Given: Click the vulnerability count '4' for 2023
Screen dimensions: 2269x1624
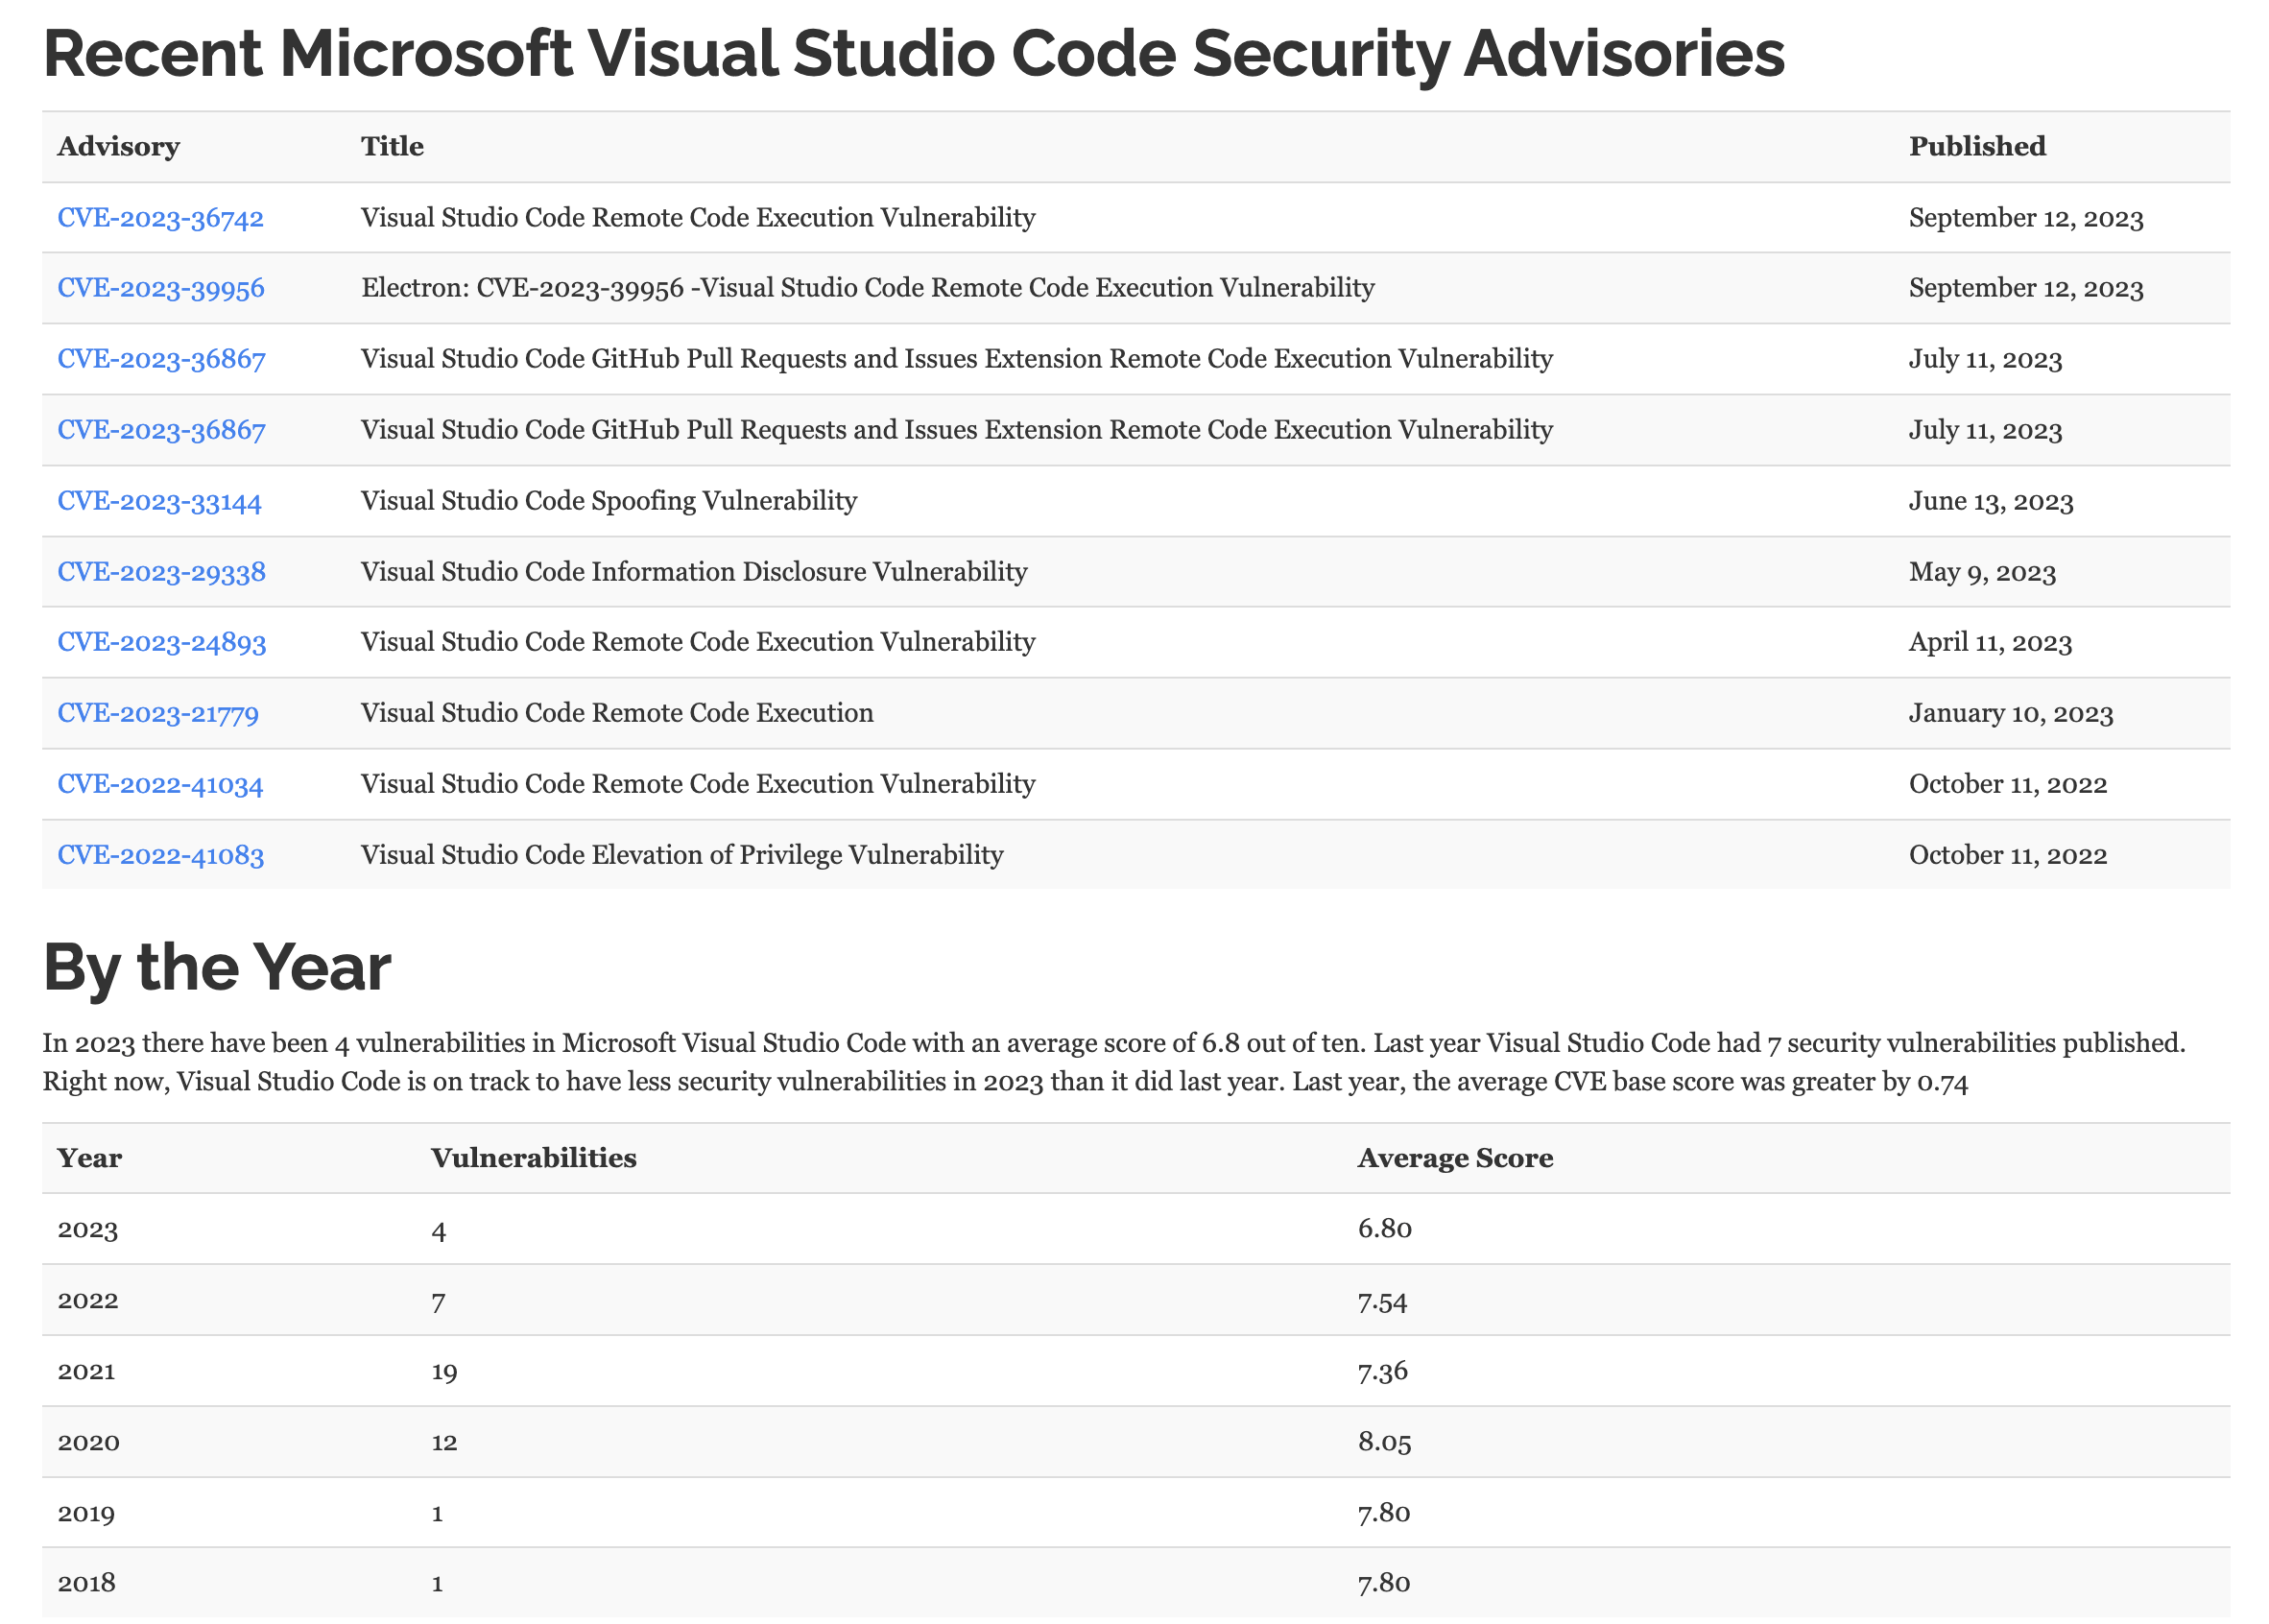Looking at the screenshot, I should tap(439, 1230).
